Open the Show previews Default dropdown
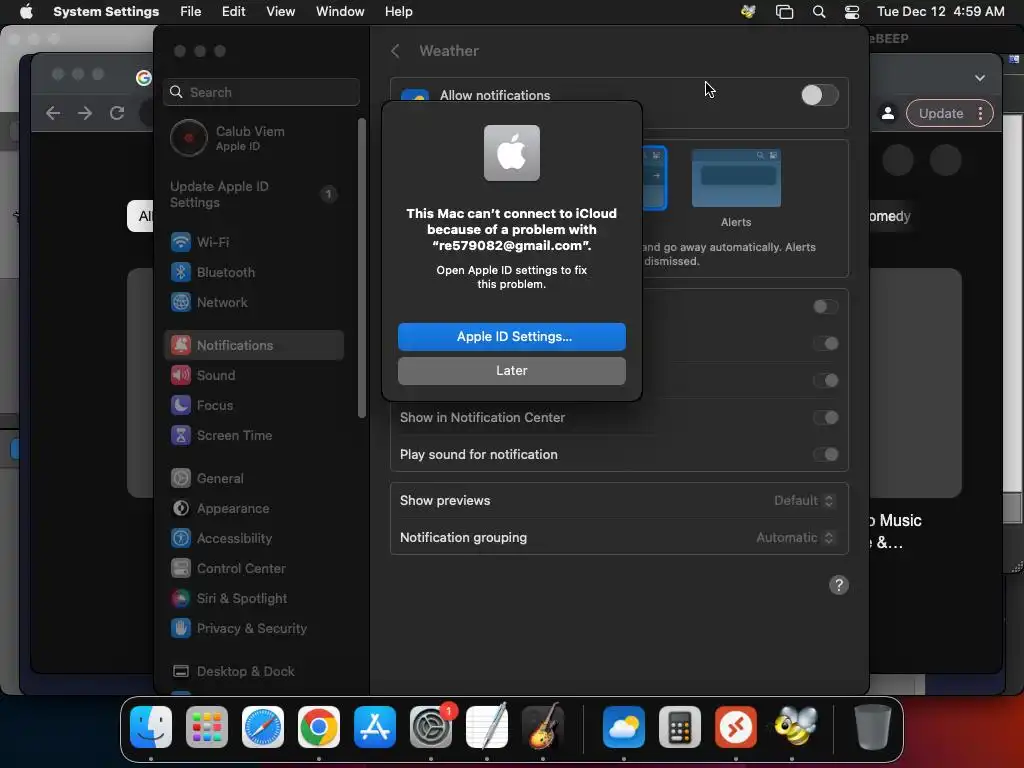 pos(804,501)
